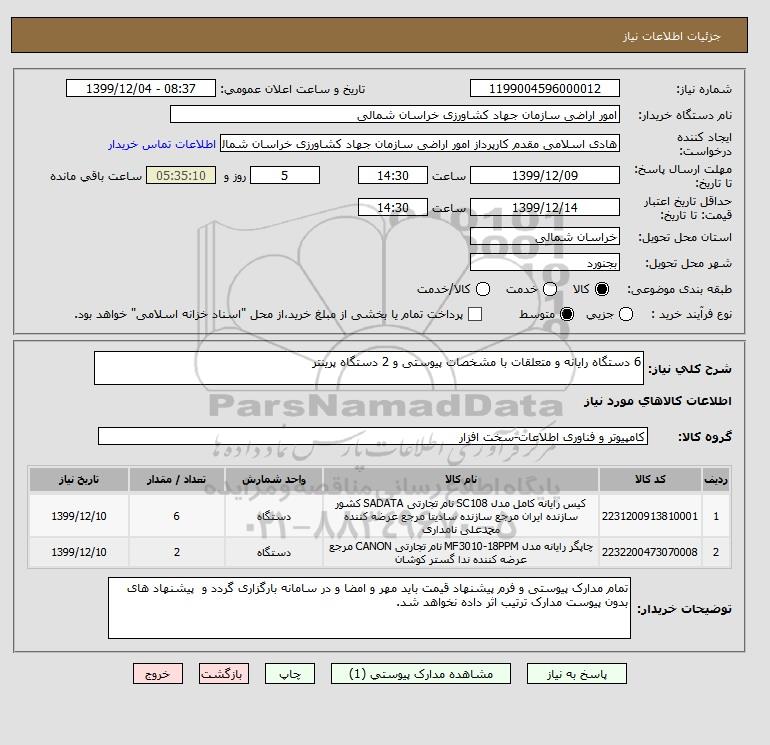
Task: Click the چاپ print button
Action: [x=290, y=674]
